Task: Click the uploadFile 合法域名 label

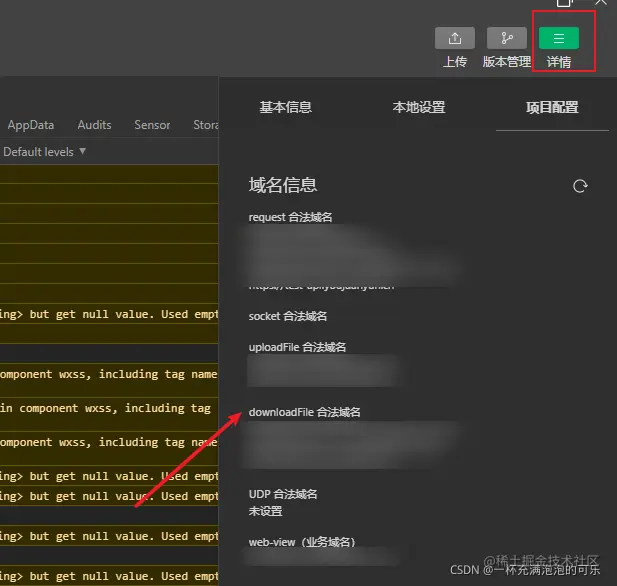Action: coord(297,347)
